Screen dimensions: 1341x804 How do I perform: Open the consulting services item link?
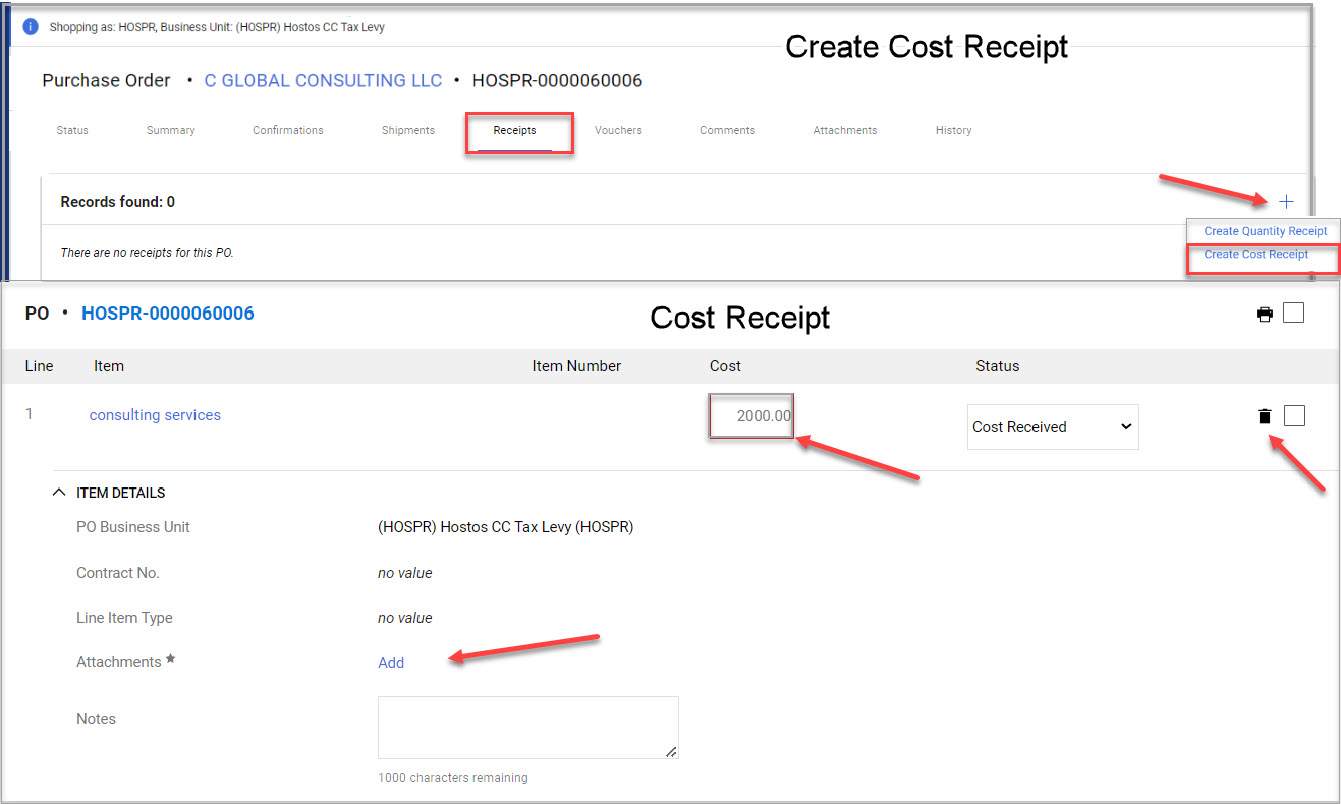pyautogui.click(x=155, y=414)
